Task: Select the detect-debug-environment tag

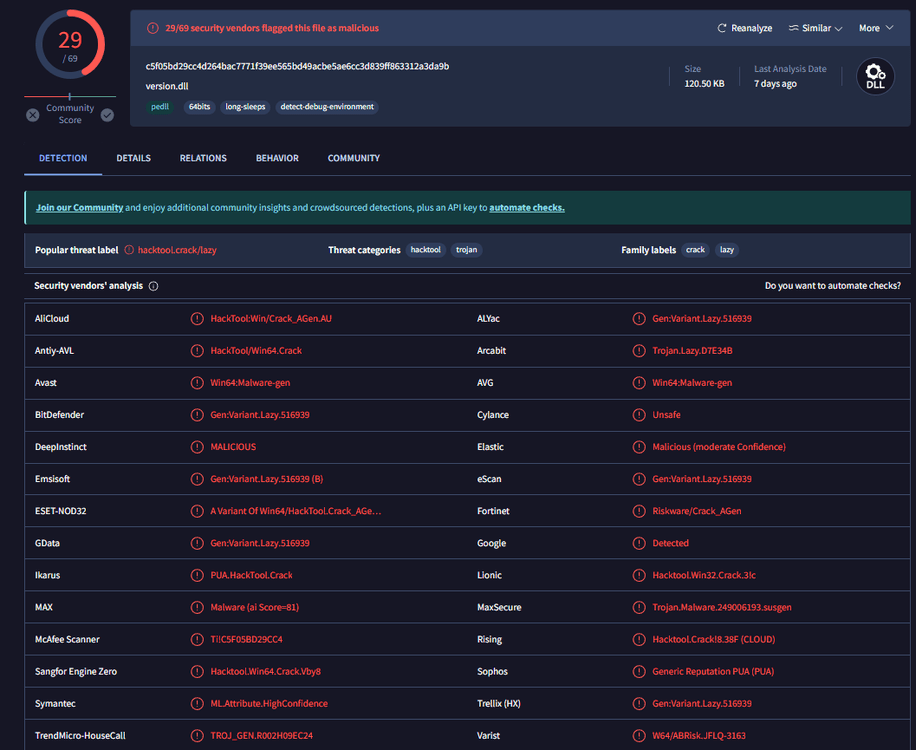Action: (327, 107)
